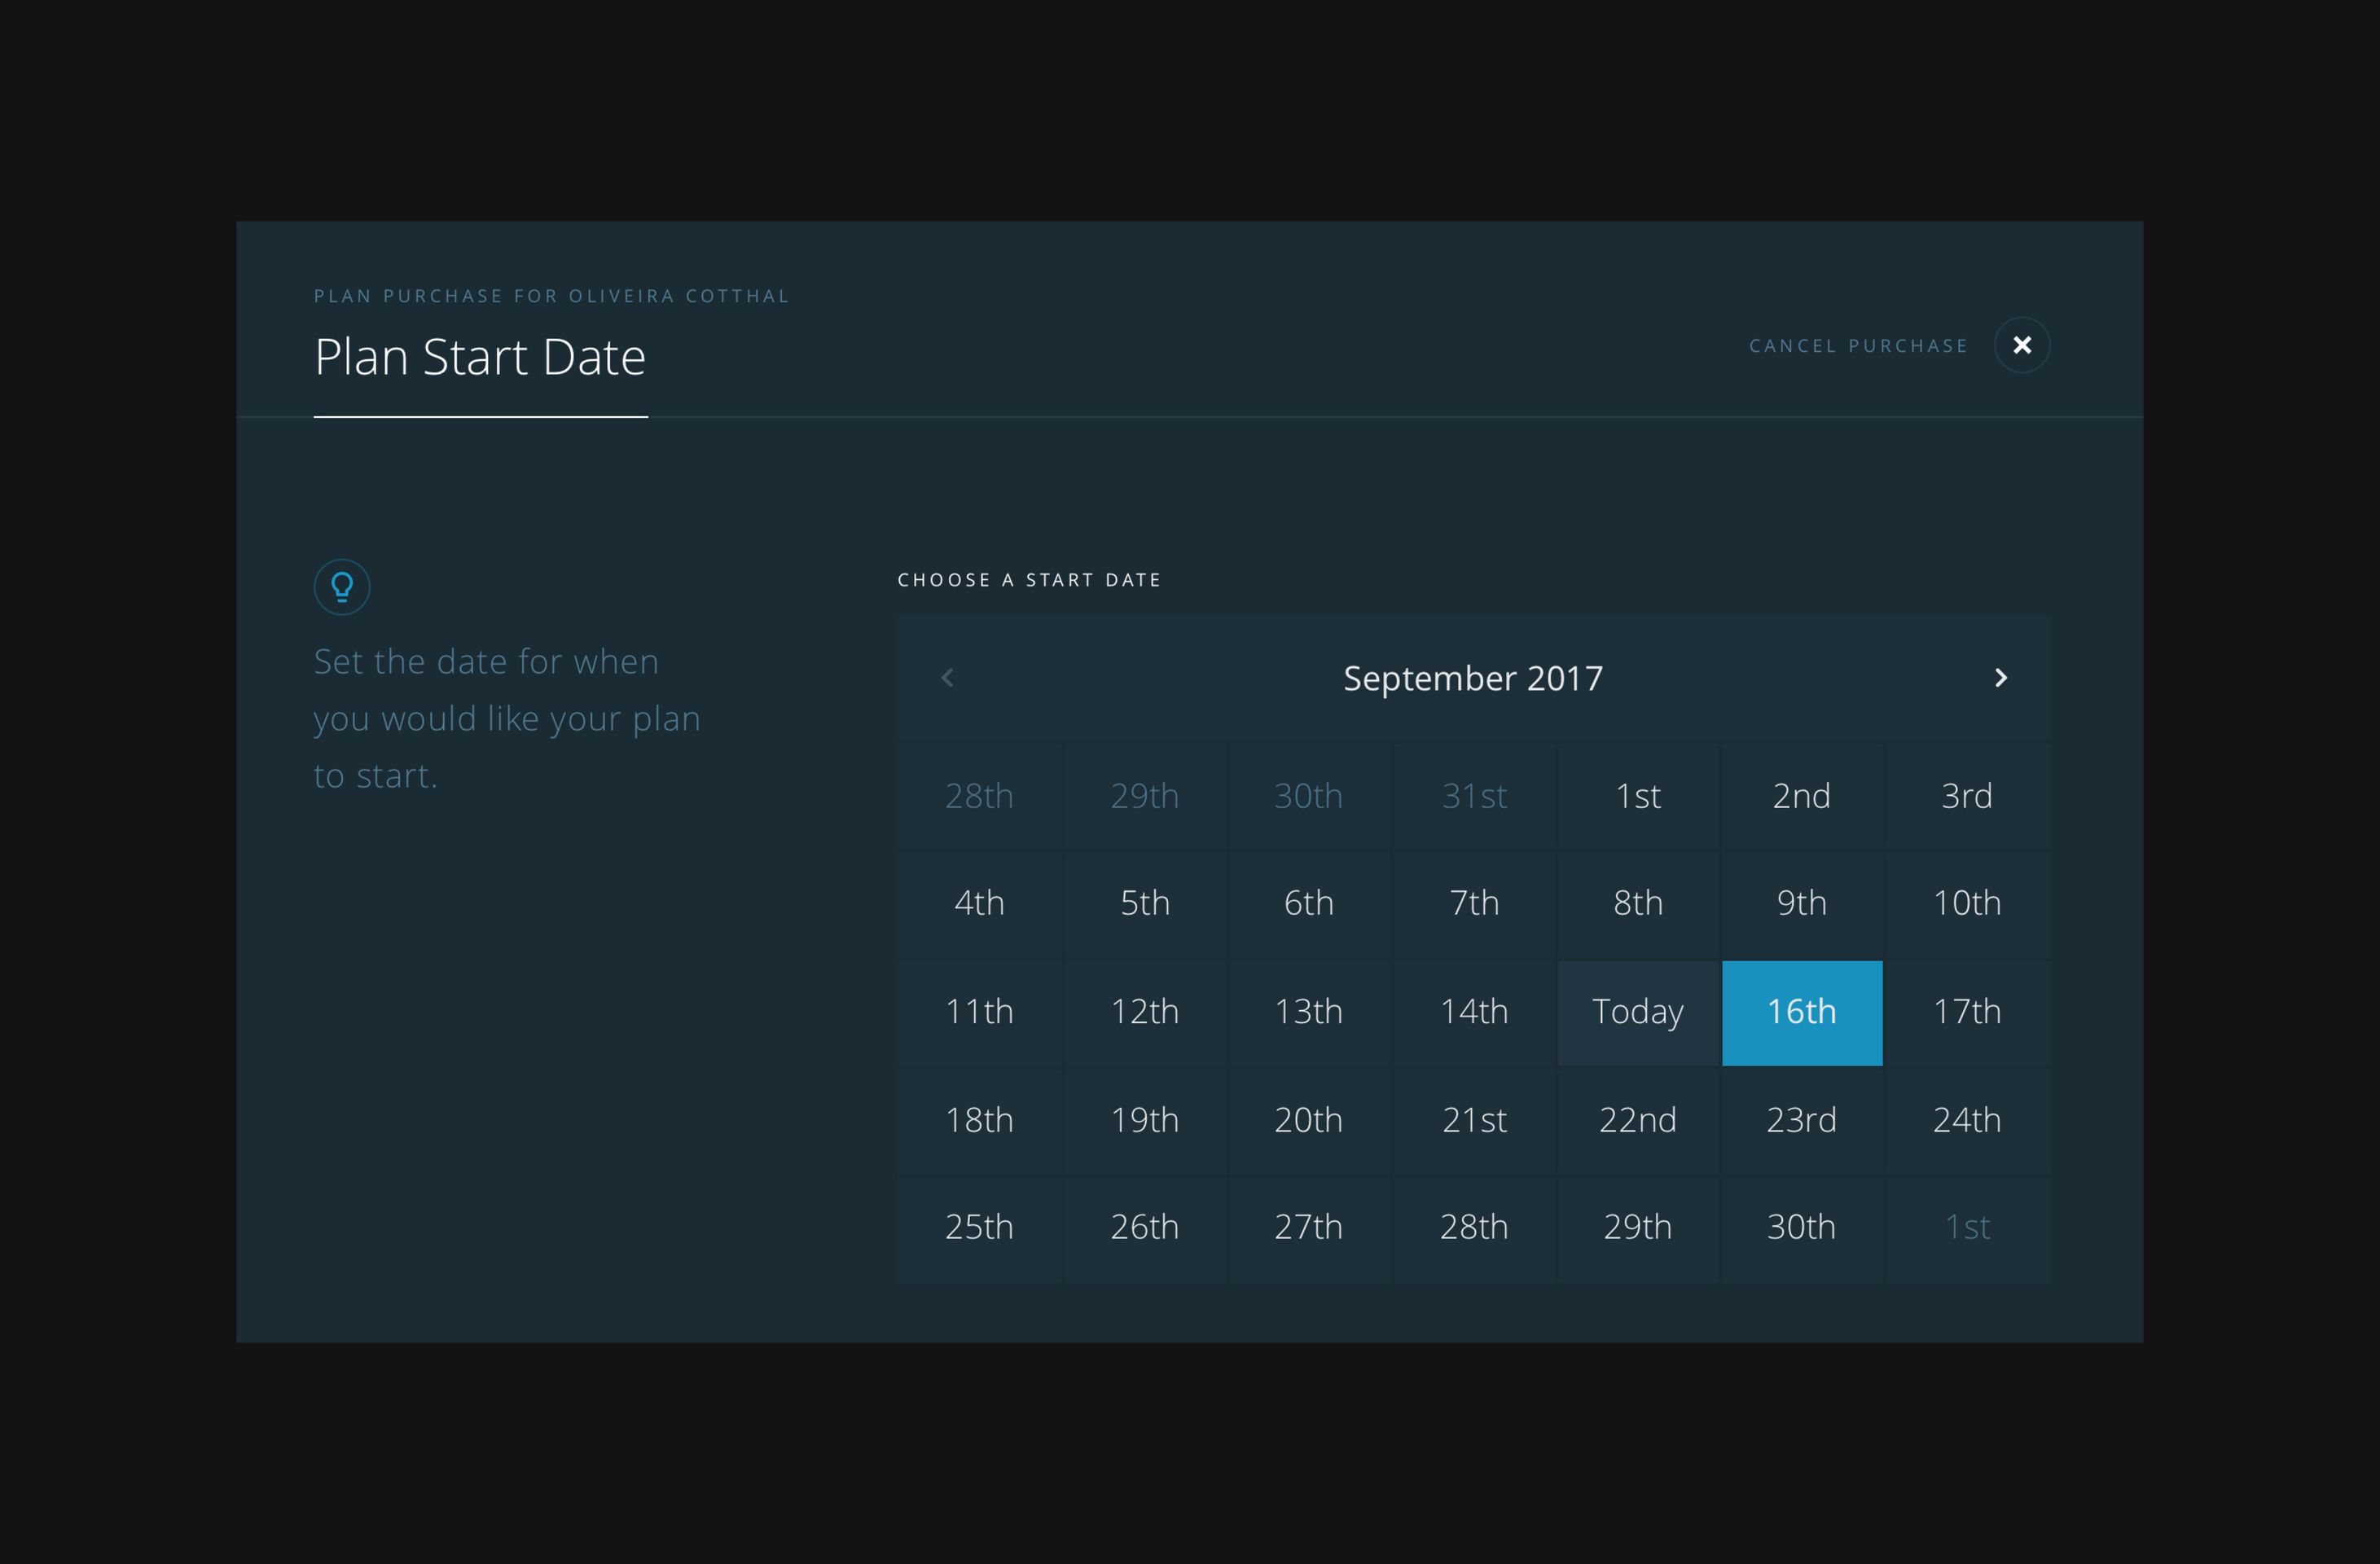
Task: Click the X close icon beside Cancel Purchase
Action: pyautogui.click(x=2021, y=345)
